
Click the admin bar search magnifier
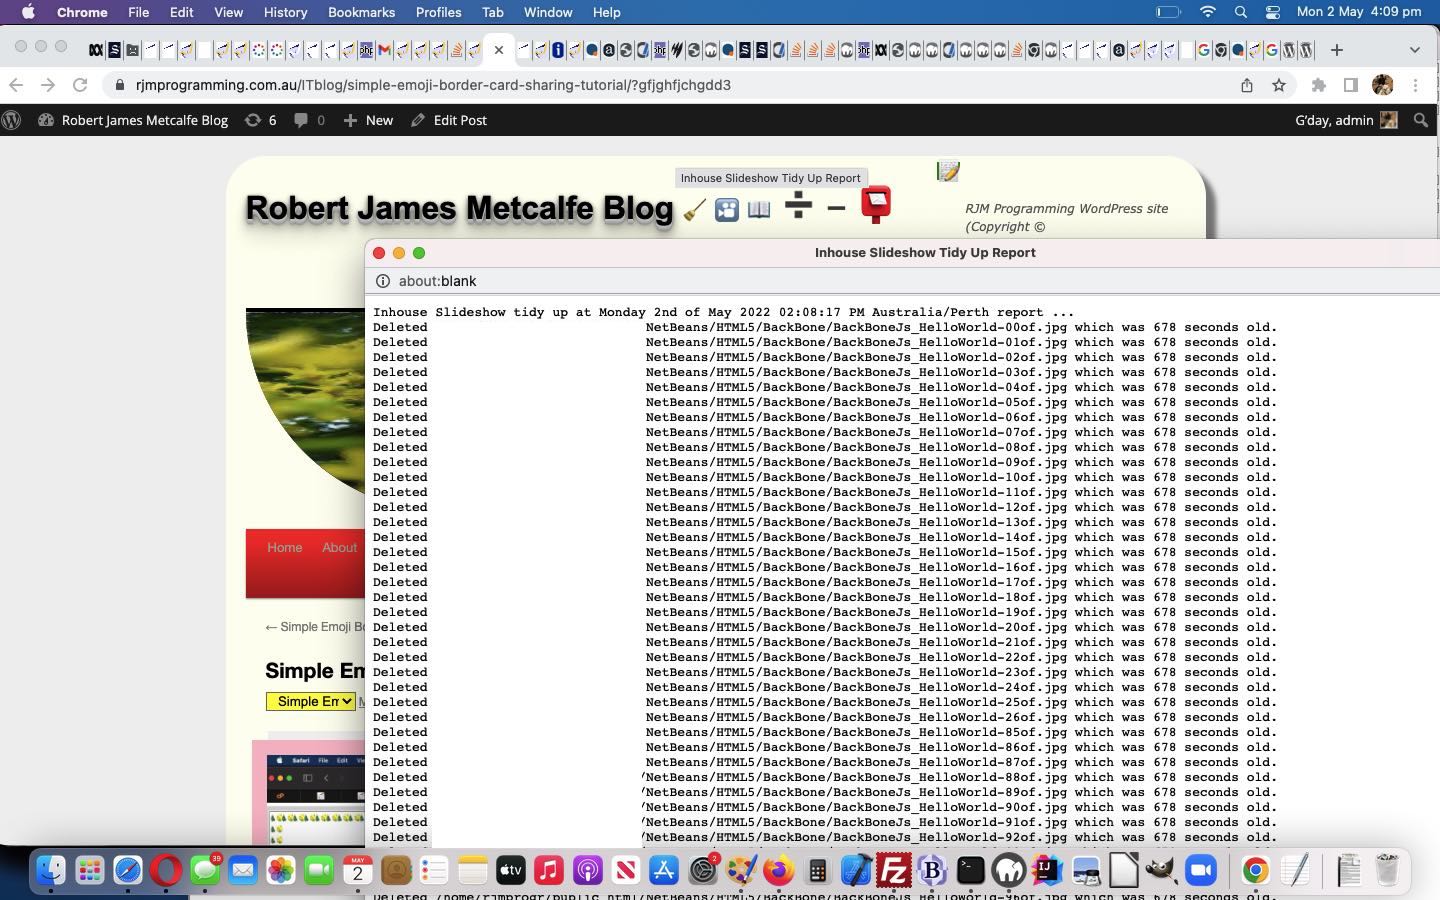[x=1421, y=120]
